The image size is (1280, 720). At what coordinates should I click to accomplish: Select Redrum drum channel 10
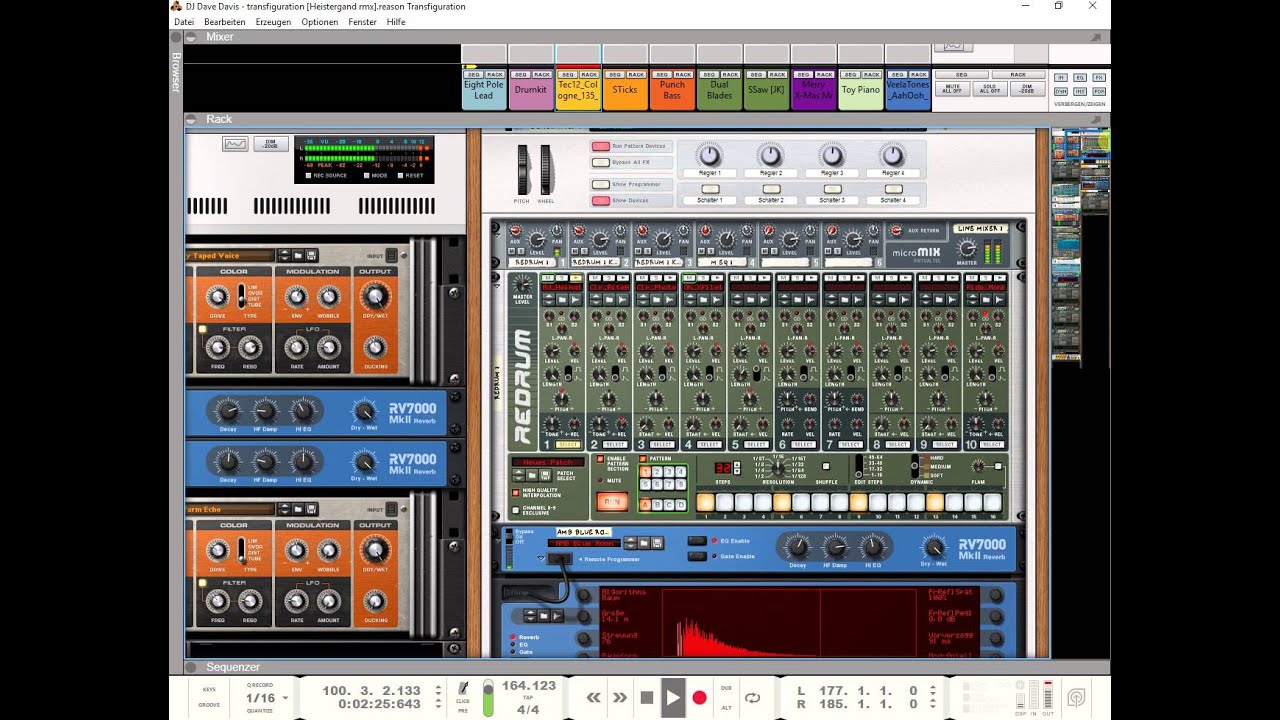(x=992, y=444)
